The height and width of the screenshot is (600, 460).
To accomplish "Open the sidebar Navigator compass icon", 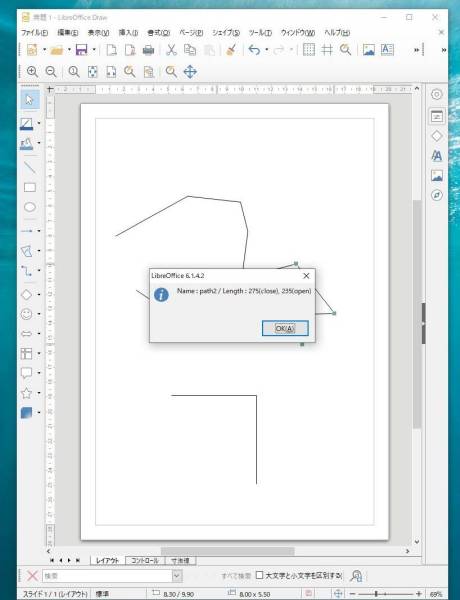I will tap(437, 196).
